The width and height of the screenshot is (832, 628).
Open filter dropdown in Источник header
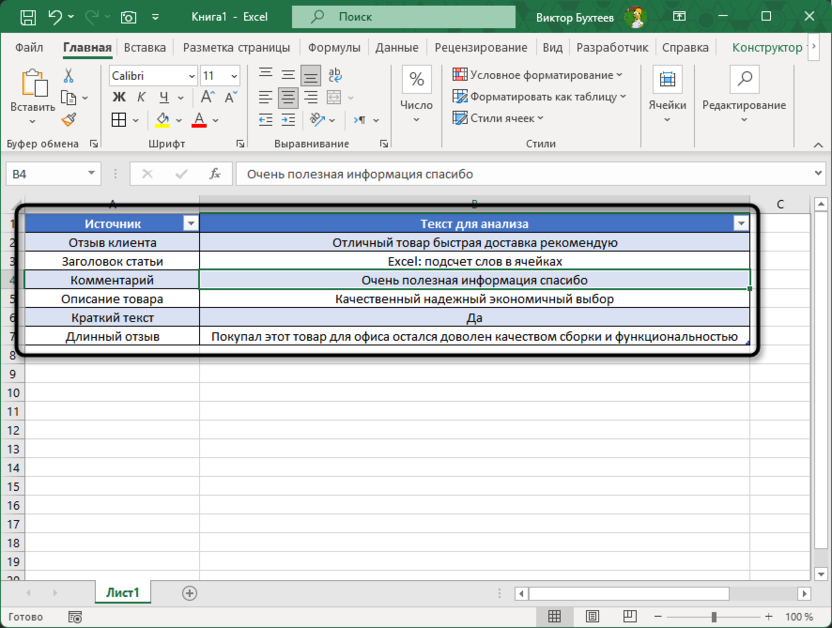(x=191, y=224)
